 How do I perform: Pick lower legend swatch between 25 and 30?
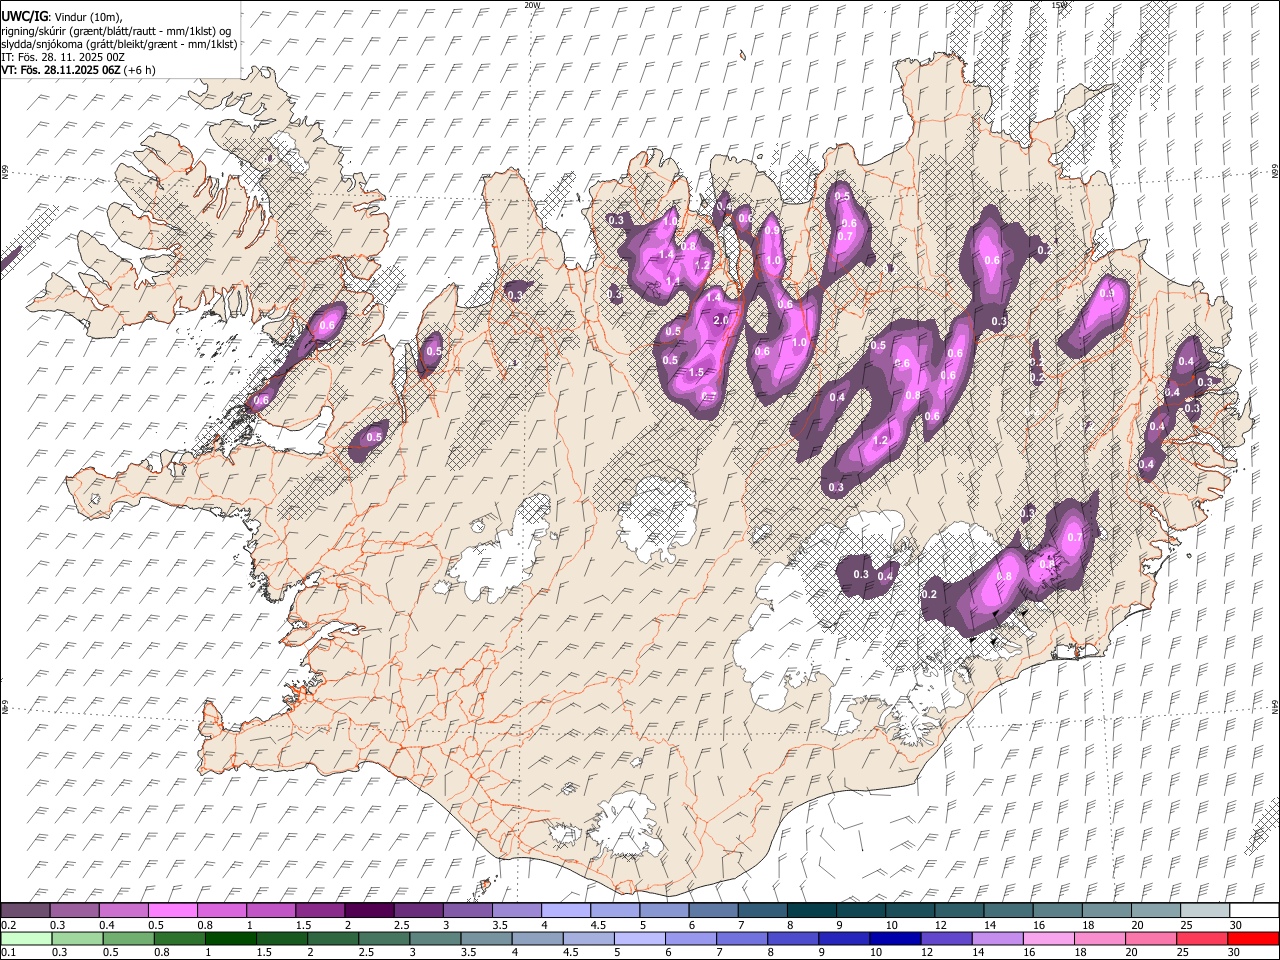[x=1203, y=938]
